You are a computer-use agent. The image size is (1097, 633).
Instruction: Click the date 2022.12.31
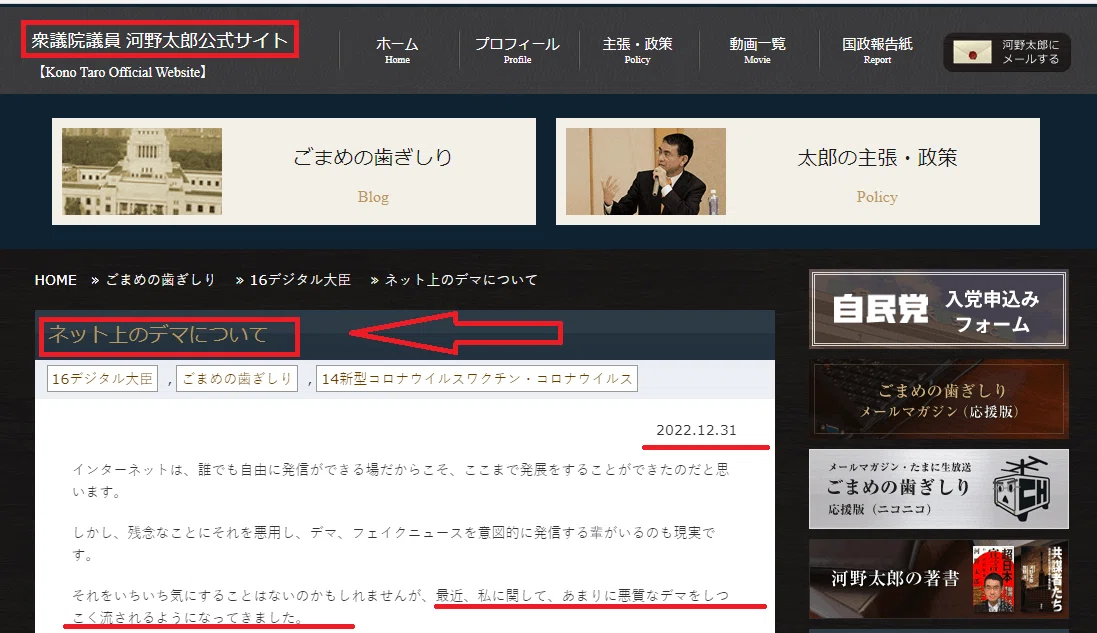(x=696, y=430)
